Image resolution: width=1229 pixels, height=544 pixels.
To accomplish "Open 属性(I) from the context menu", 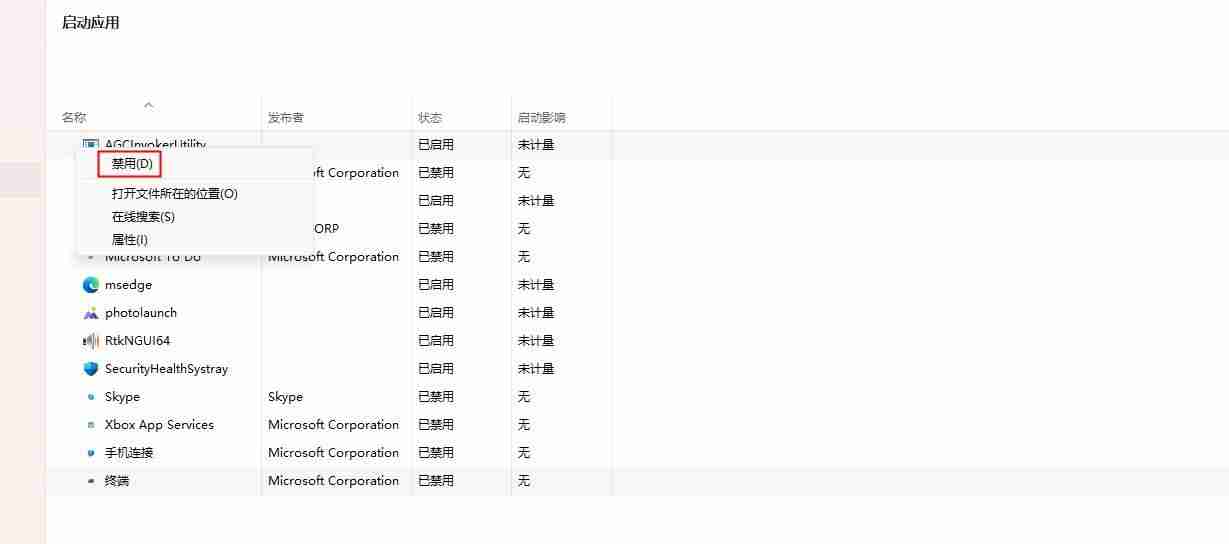I will click(x=130, y=240).
